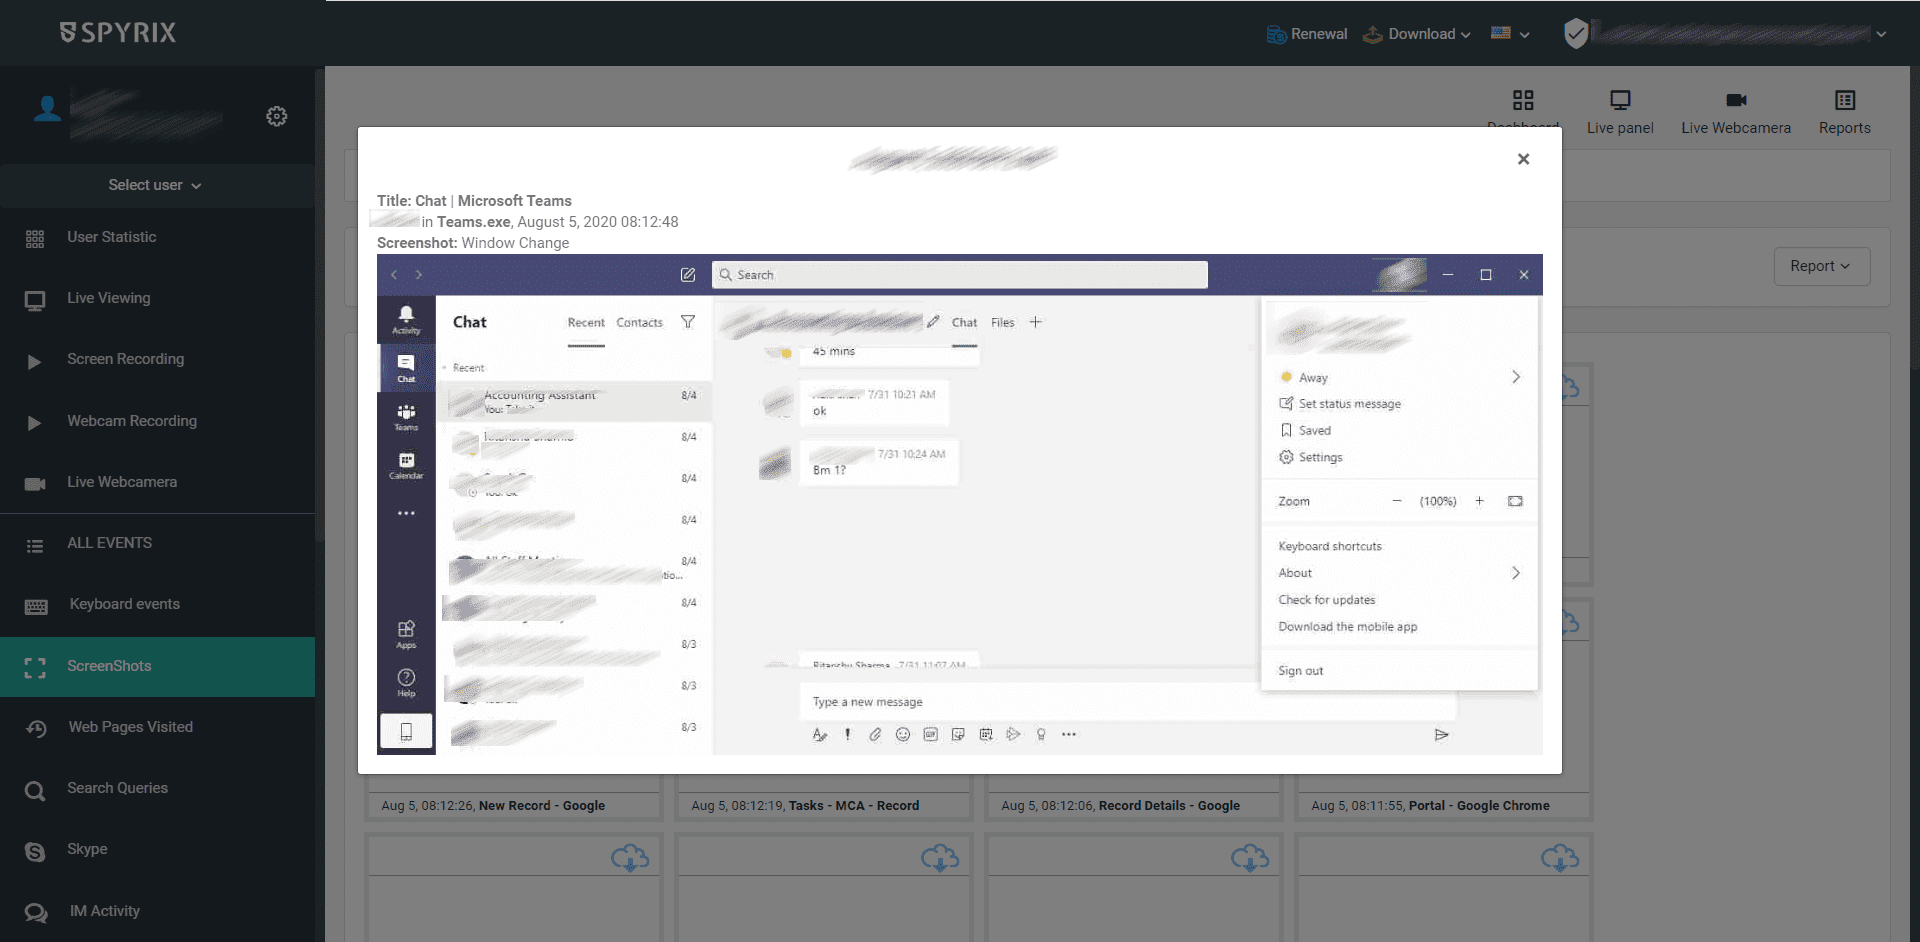Open Live panel icon in top toolbar
This screenshot has width=1920, height=942.
point(1619,101)
